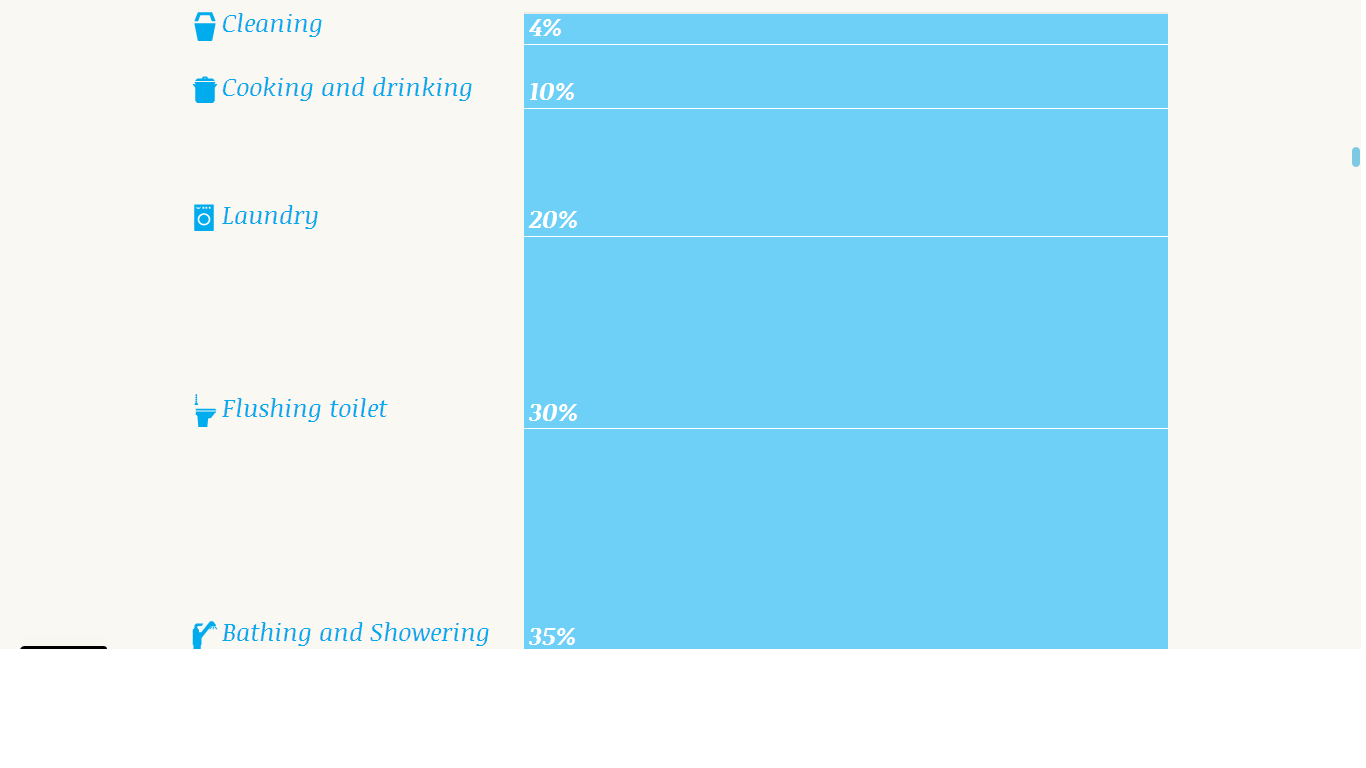1366x768 pixels.
Task: Click the Flushing toilet label
Action: tap(304, 409)
